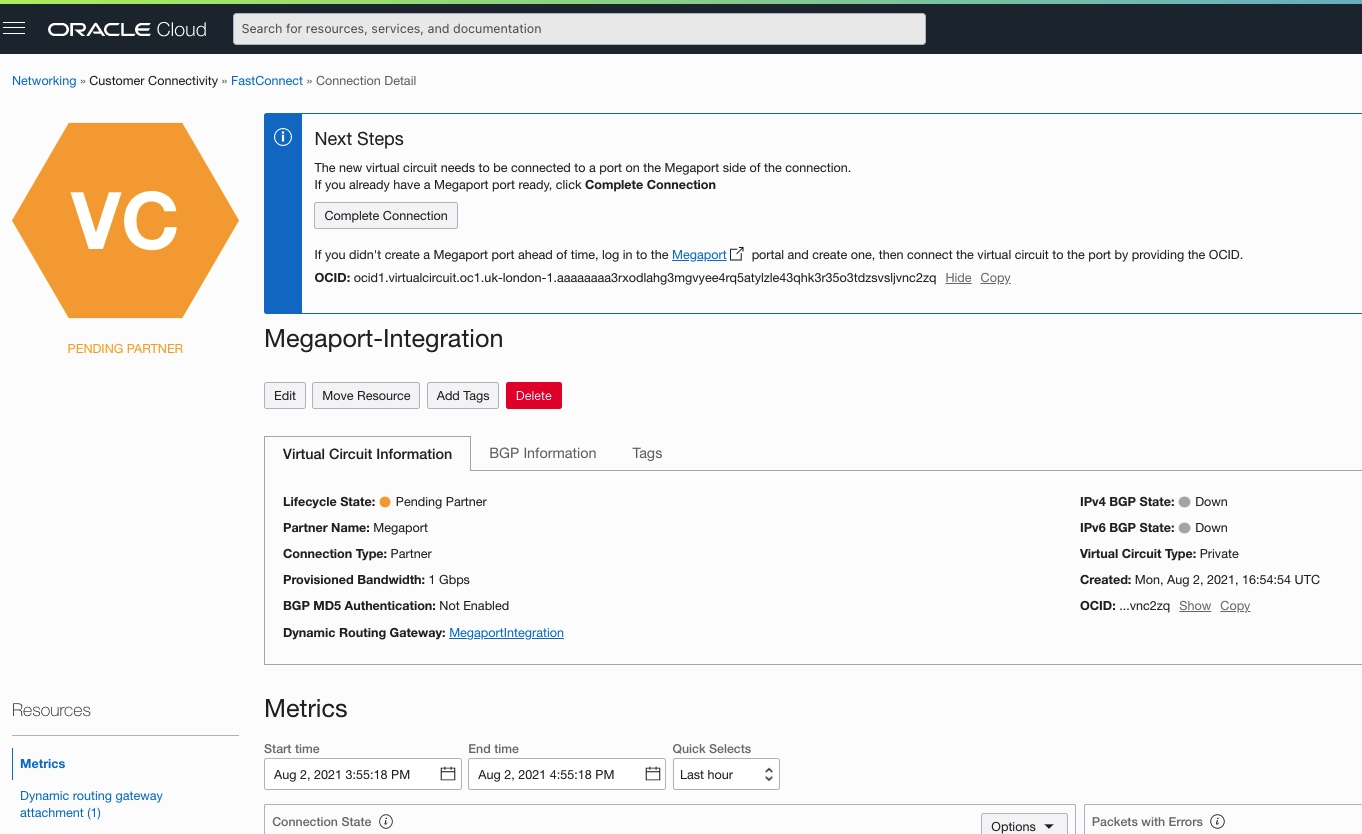Click the VC hexagon resource icon
Viewport: 1362px width, 834px height.
[x=125, y=220]
